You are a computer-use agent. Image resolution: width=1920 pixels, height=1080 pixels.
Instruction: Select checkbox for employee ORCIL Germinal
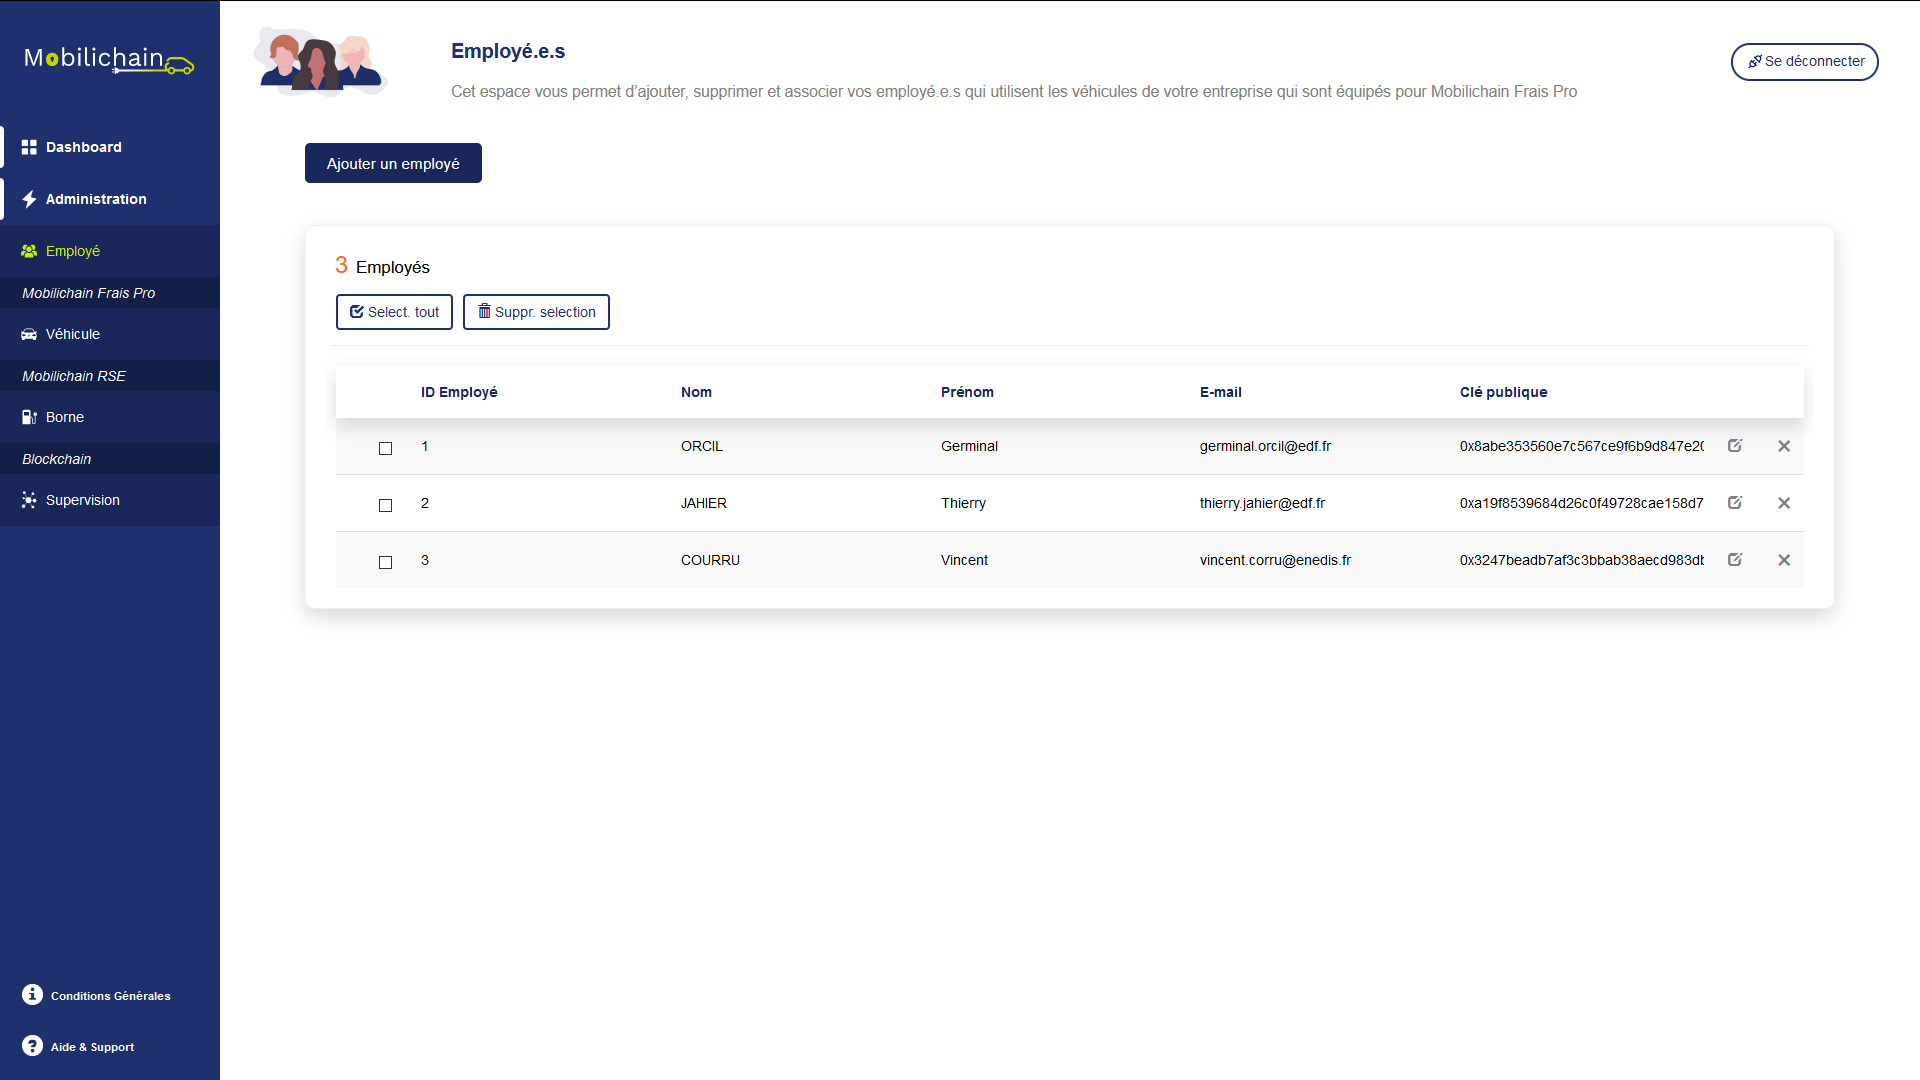click(385, 446)
